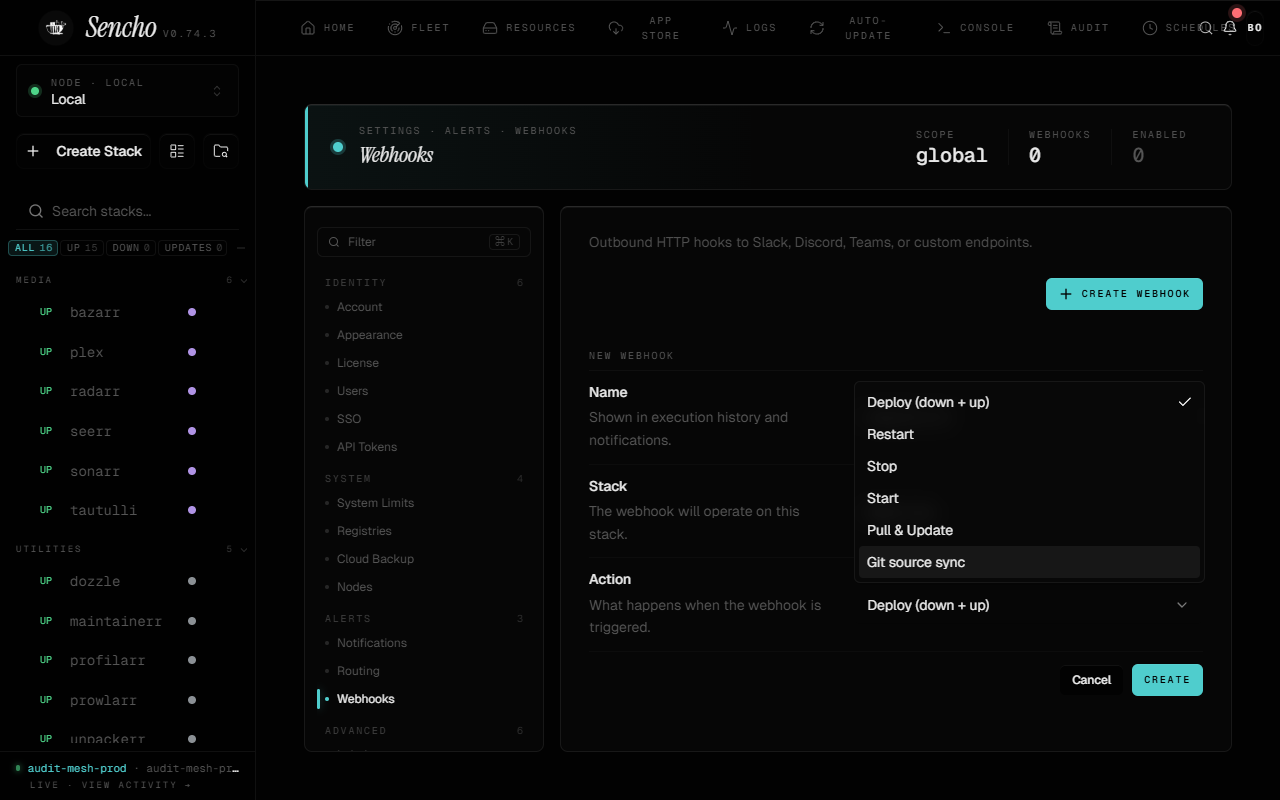Open the Logs navigation tab
Image resolution: width=1280 pixels, height=800 pixels.
coord(749,28)
